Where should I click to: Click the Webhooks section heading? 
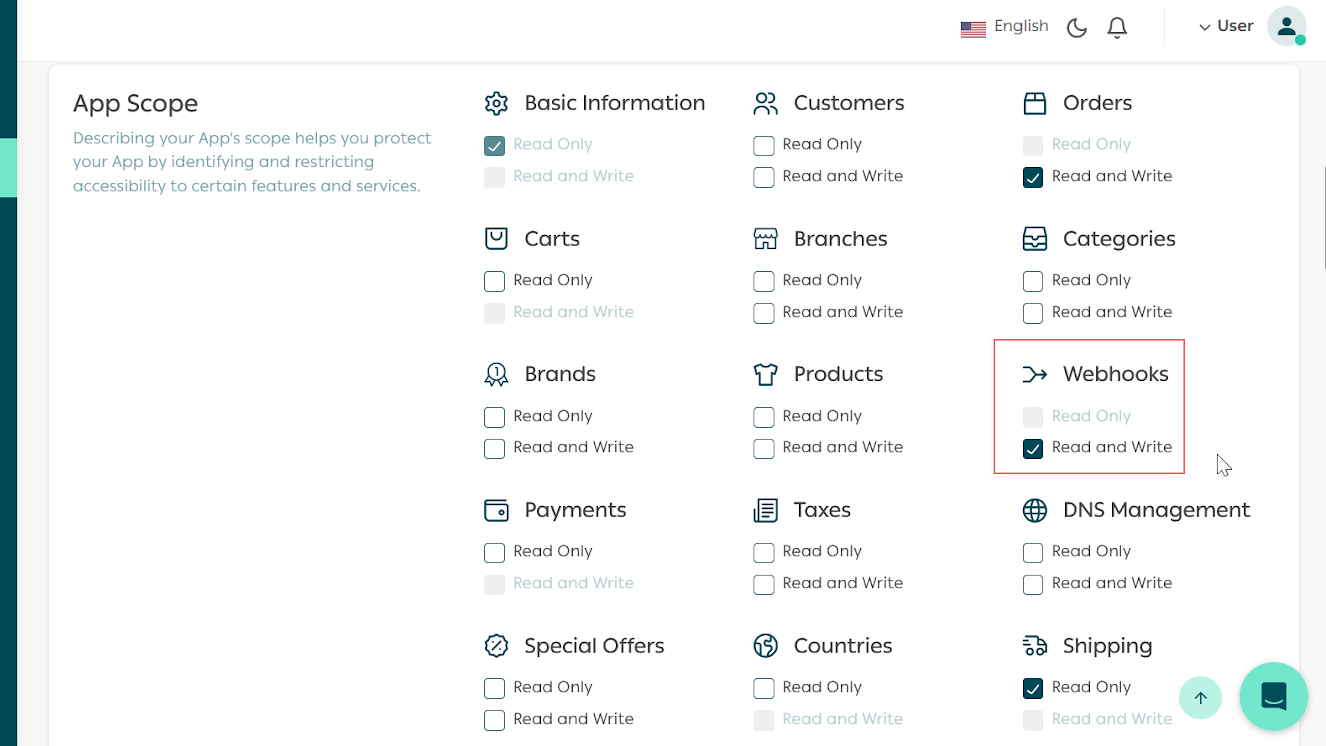[x=1115, y=374]
